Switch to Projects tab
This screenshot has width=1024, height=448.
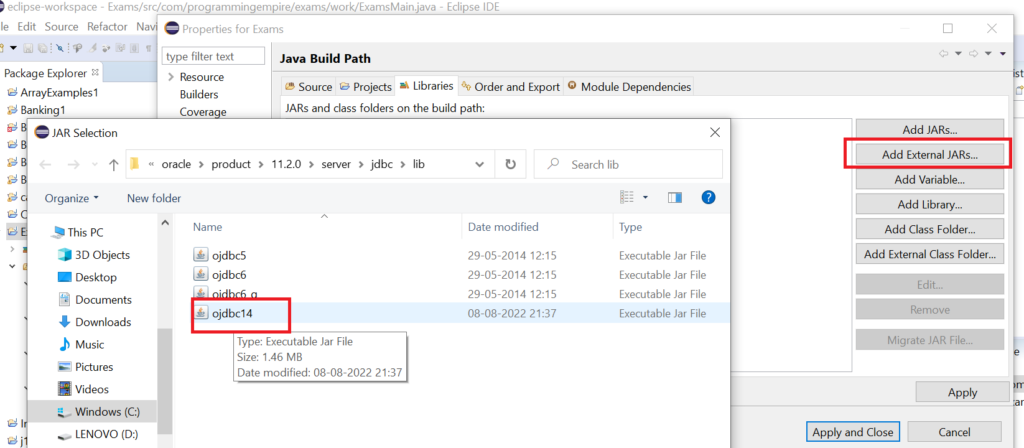(365, 86)
